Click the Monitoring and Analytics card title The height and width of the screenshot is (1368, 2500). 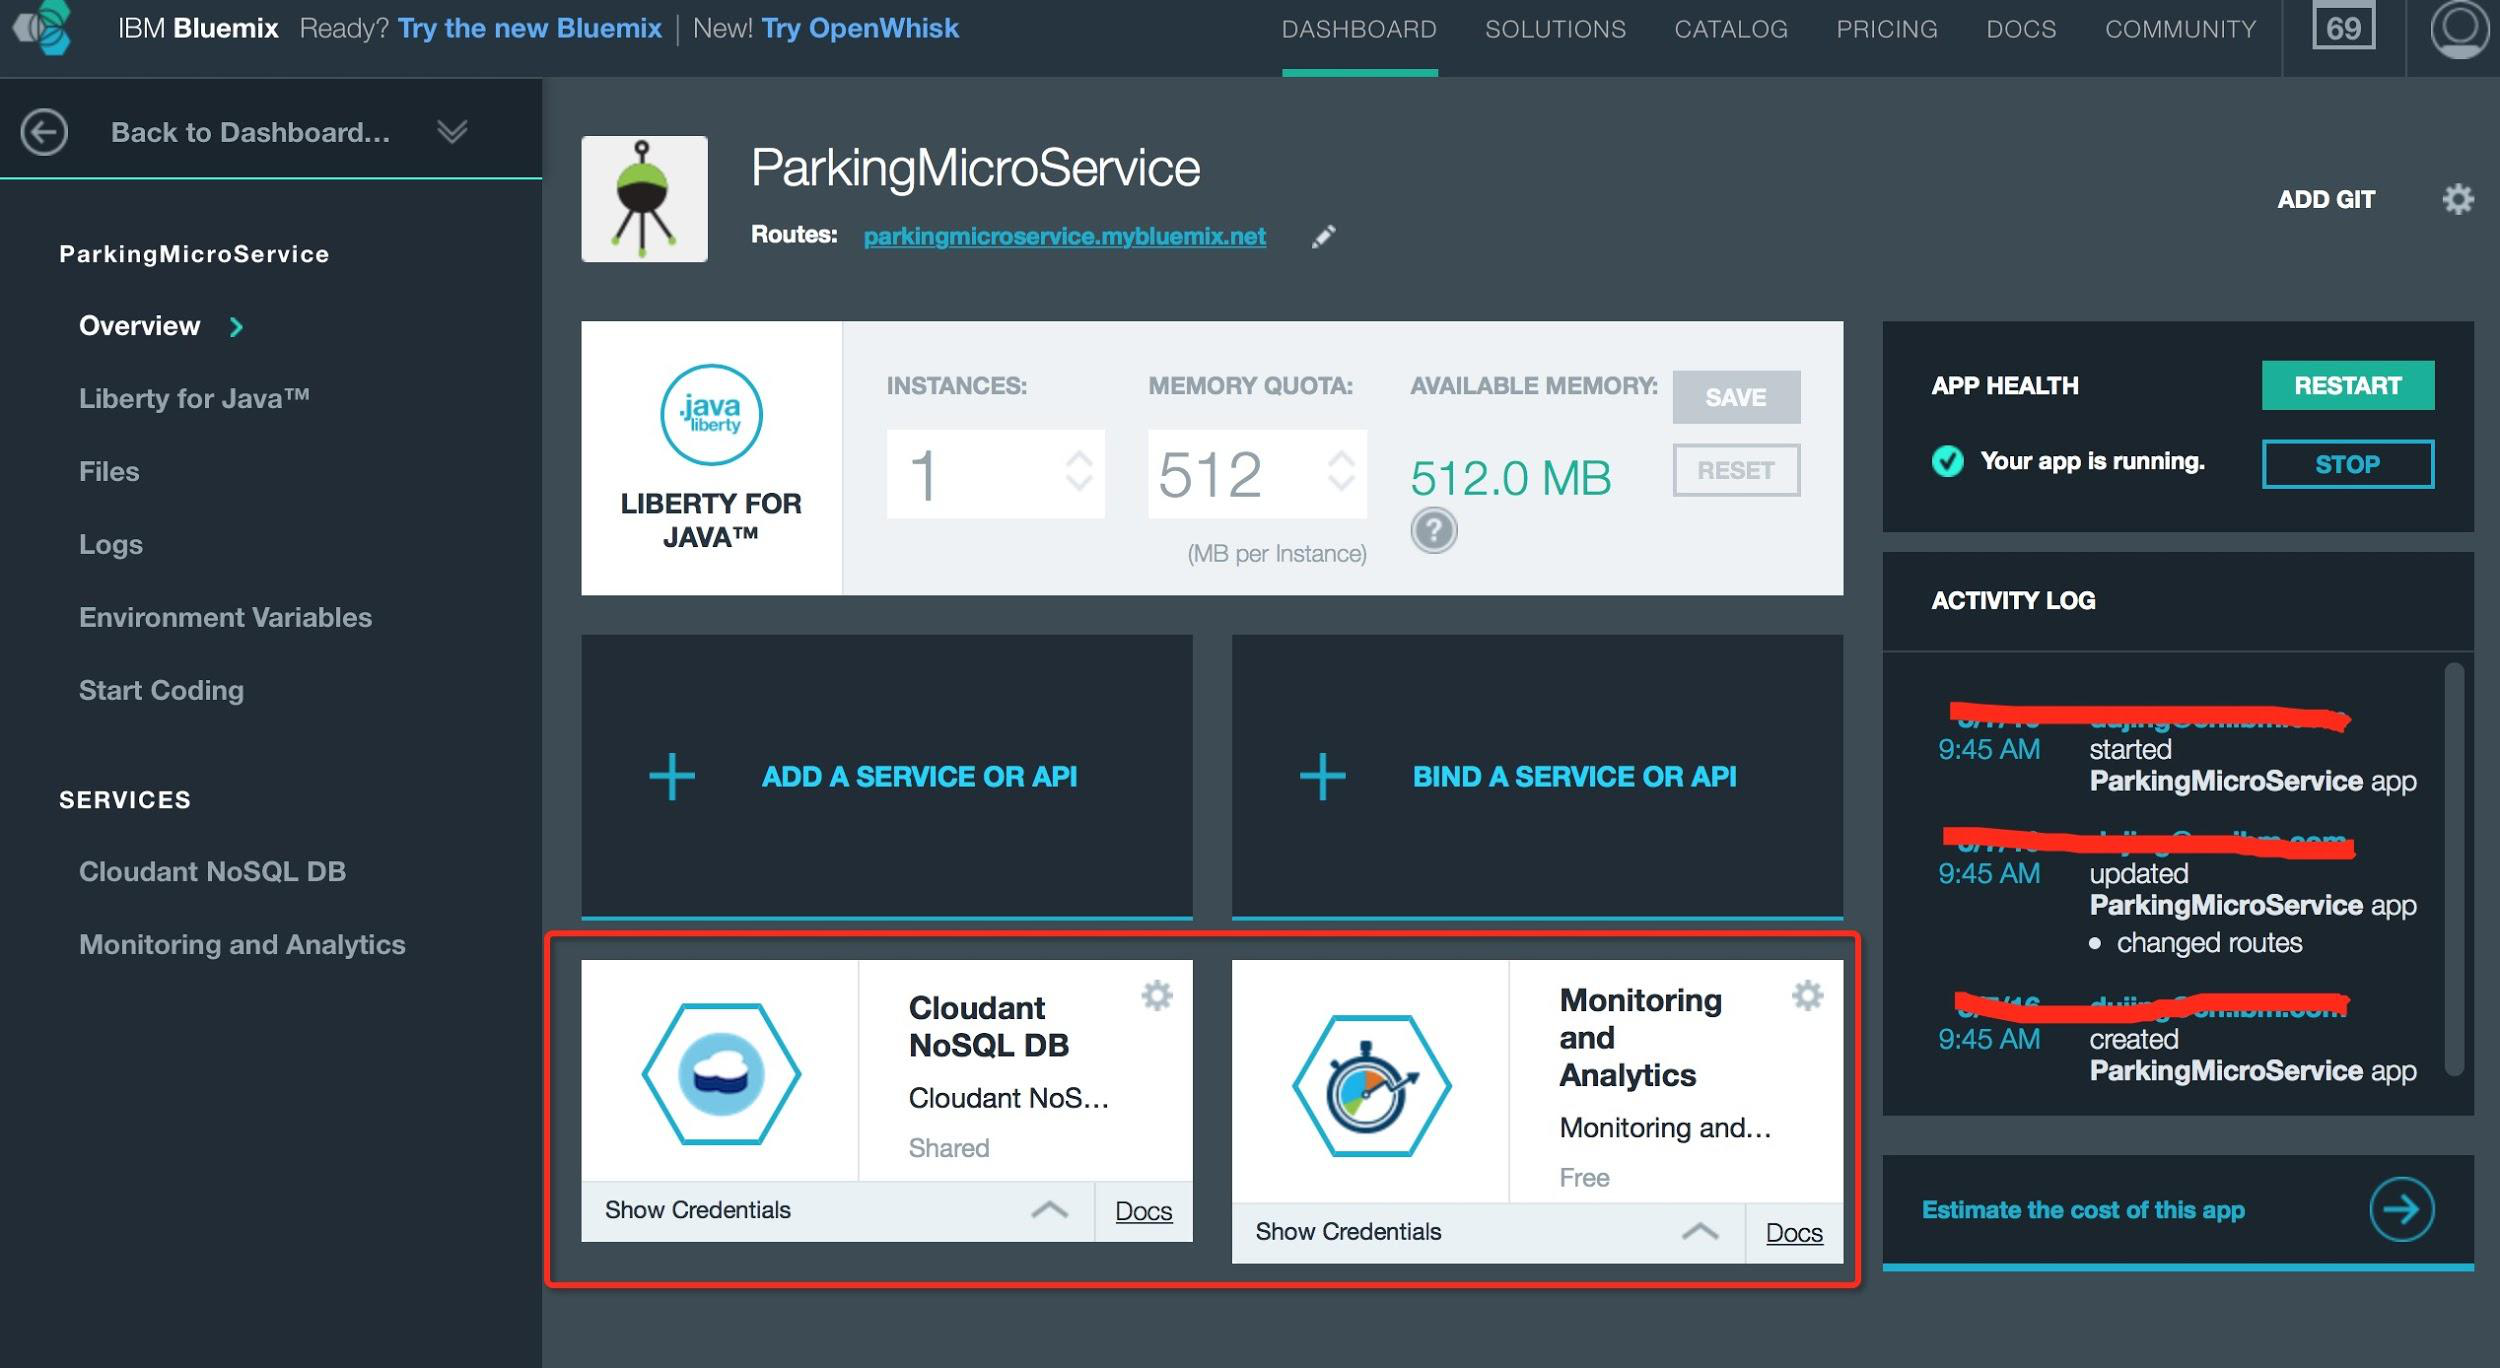[x=1640, y=1037]
